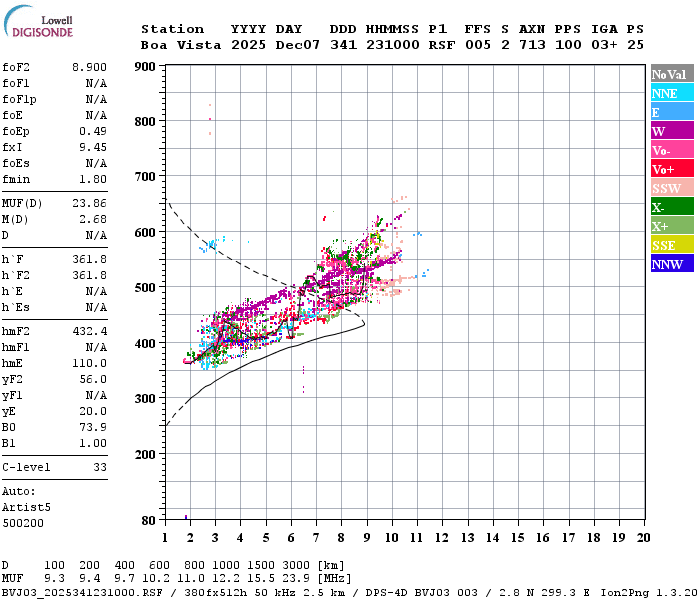Screen dimensions: 700x600
Task: Click the 500 km height axis label
Action: coord(145,288)
